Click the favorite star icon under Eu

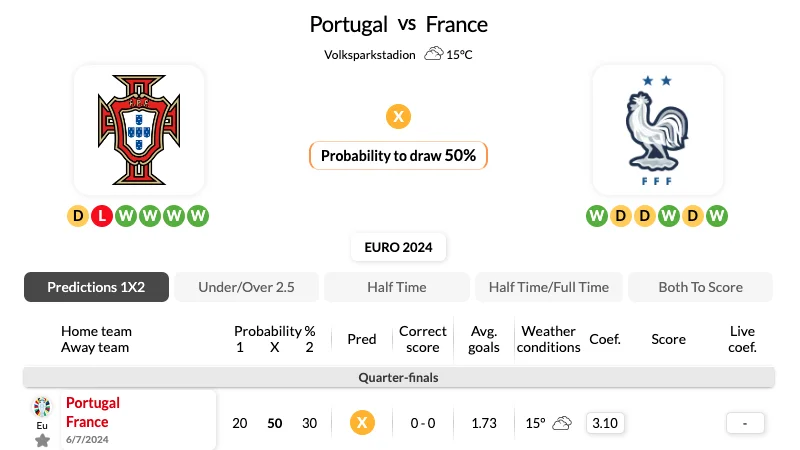[x=42, y=440]
